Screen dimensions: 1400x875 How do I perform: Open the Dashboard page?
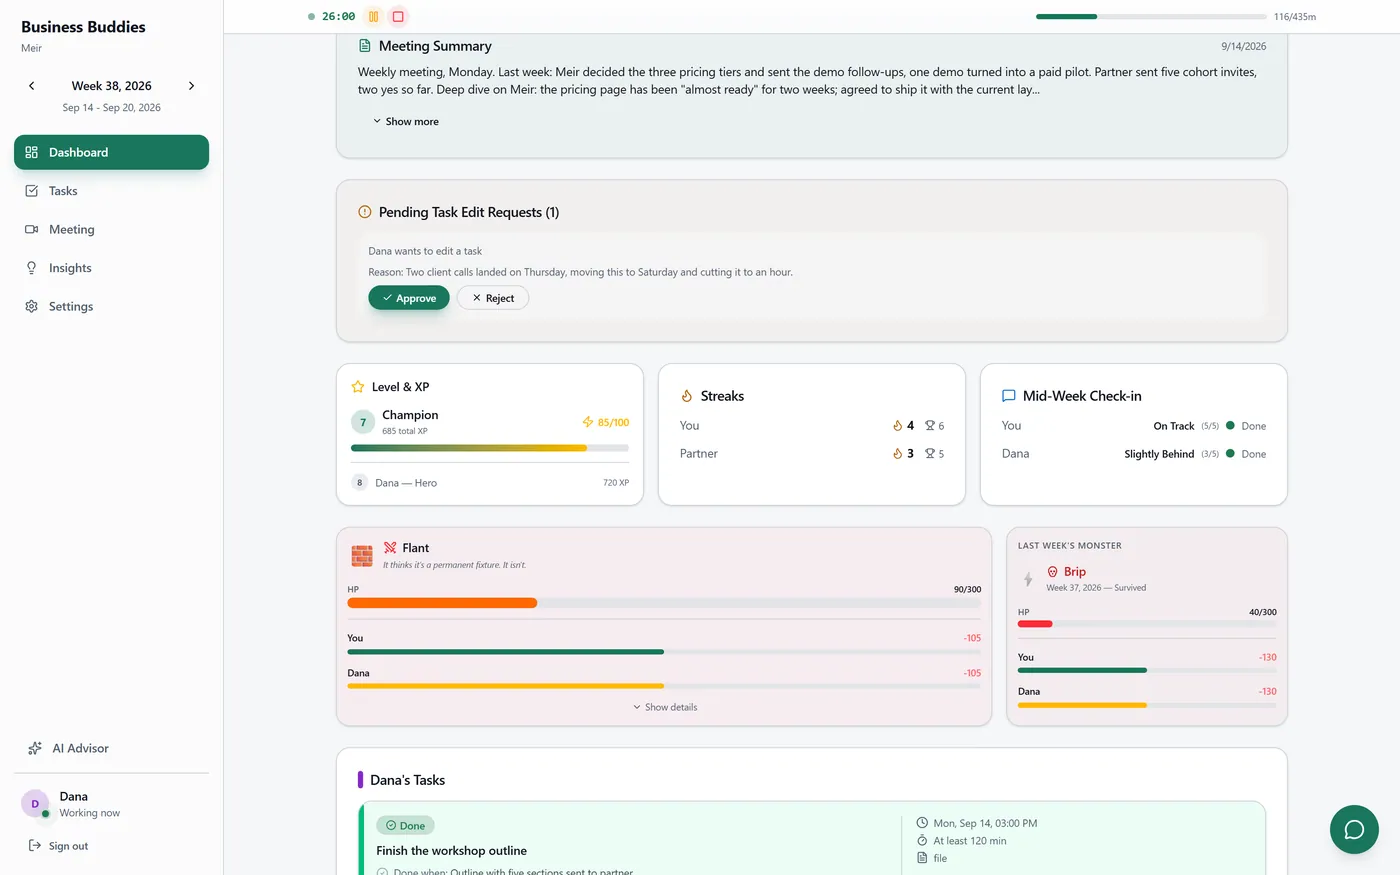coord(111,152)
